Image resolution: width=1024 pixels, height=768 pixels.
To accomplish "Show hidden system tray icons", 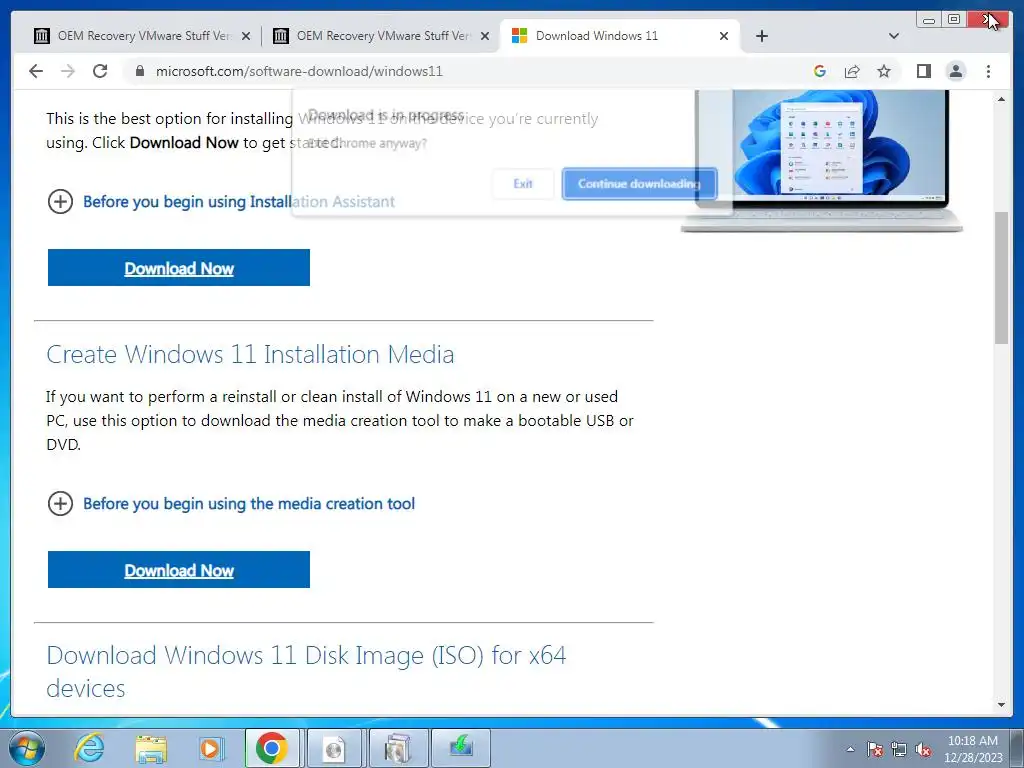I will pos(850,749).
